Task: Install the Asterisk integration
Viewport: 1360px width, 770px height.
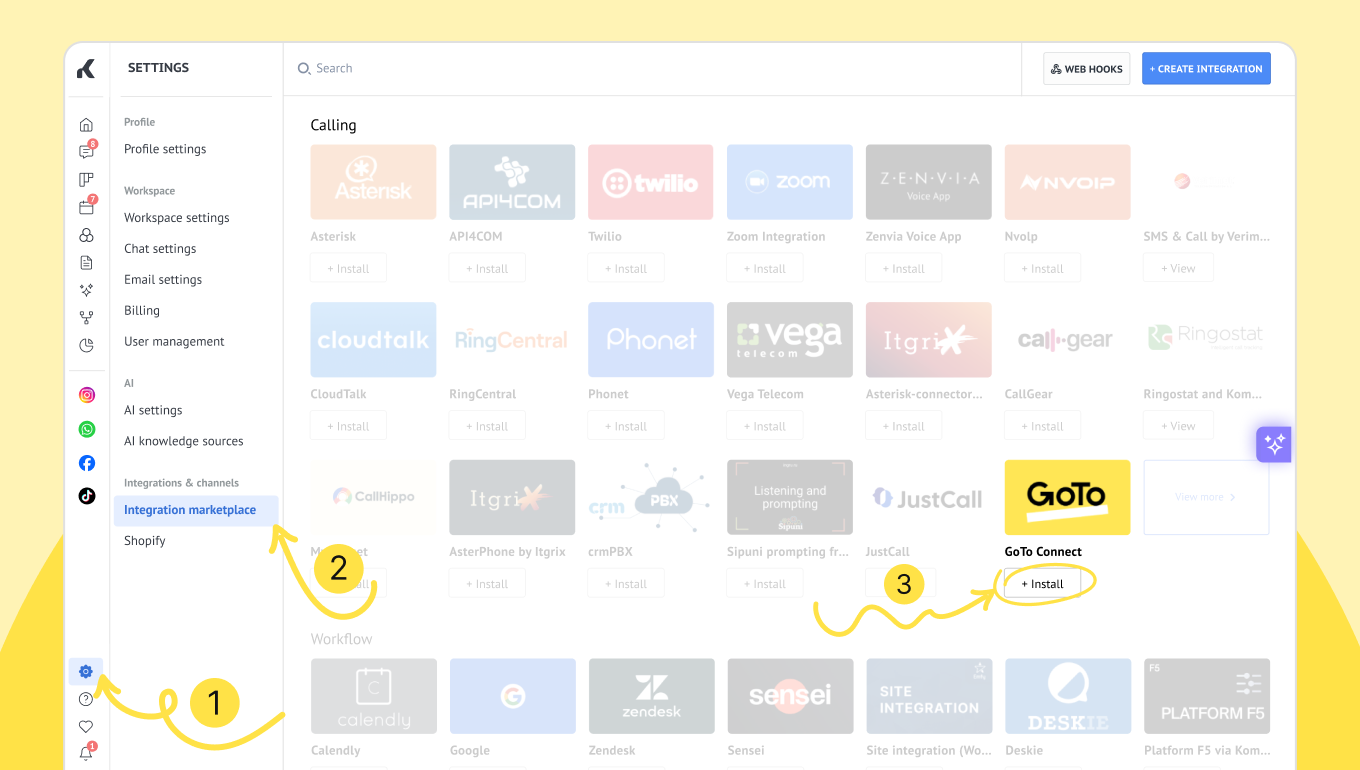Action: pos(348,269)
